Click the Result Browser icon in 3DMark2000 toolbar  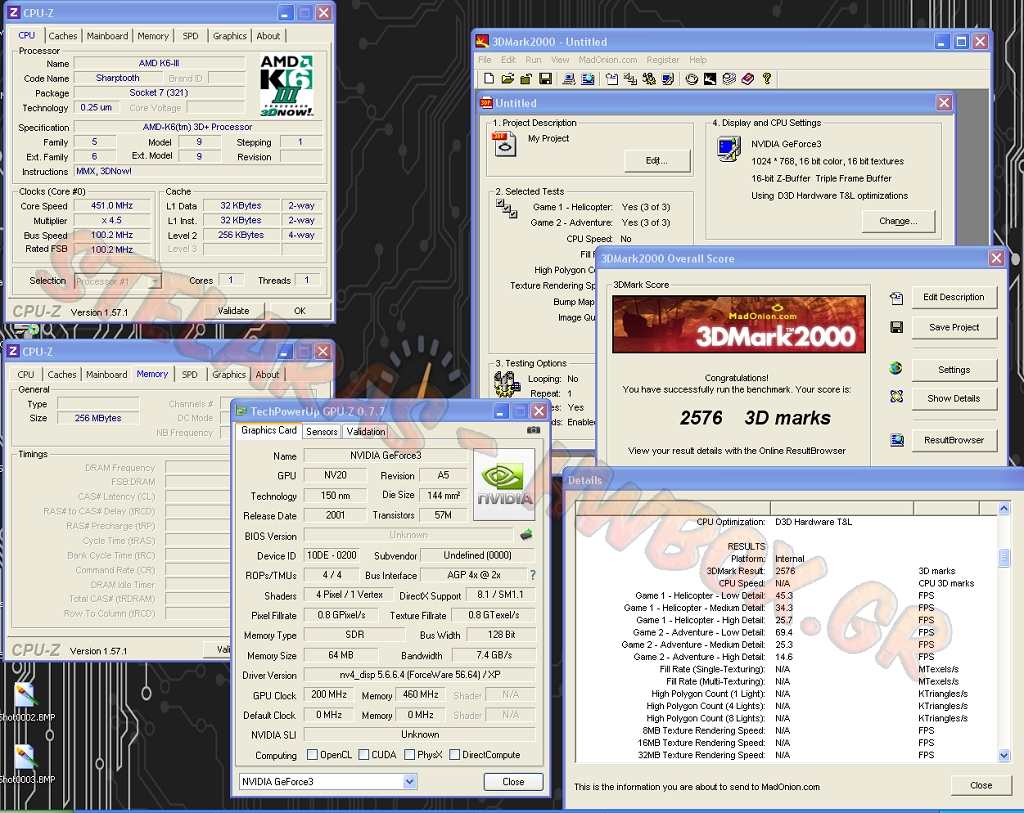(588, 79)
